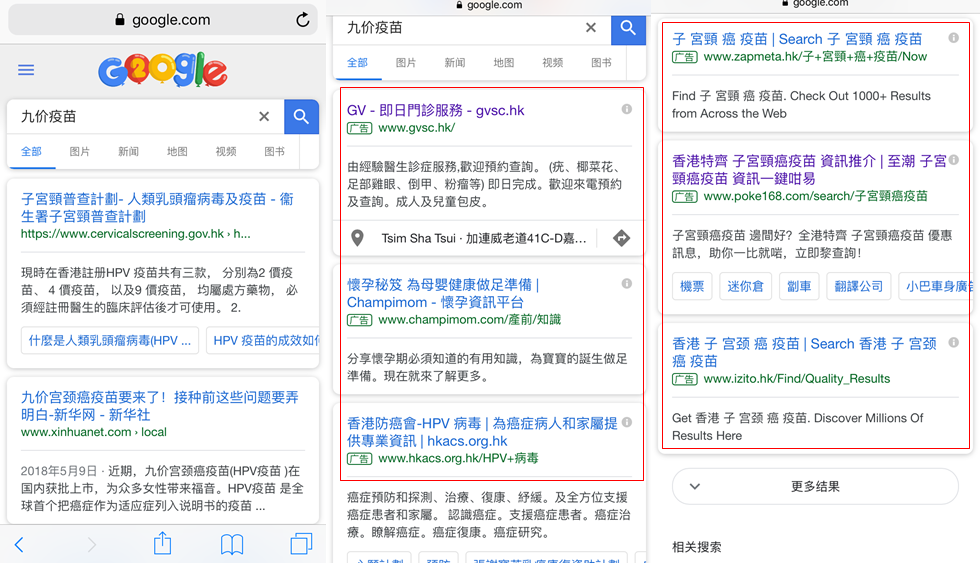Click the www.champimom.com/產前/知識 URL text
The image size is (980, 564).
click(469, 320)
